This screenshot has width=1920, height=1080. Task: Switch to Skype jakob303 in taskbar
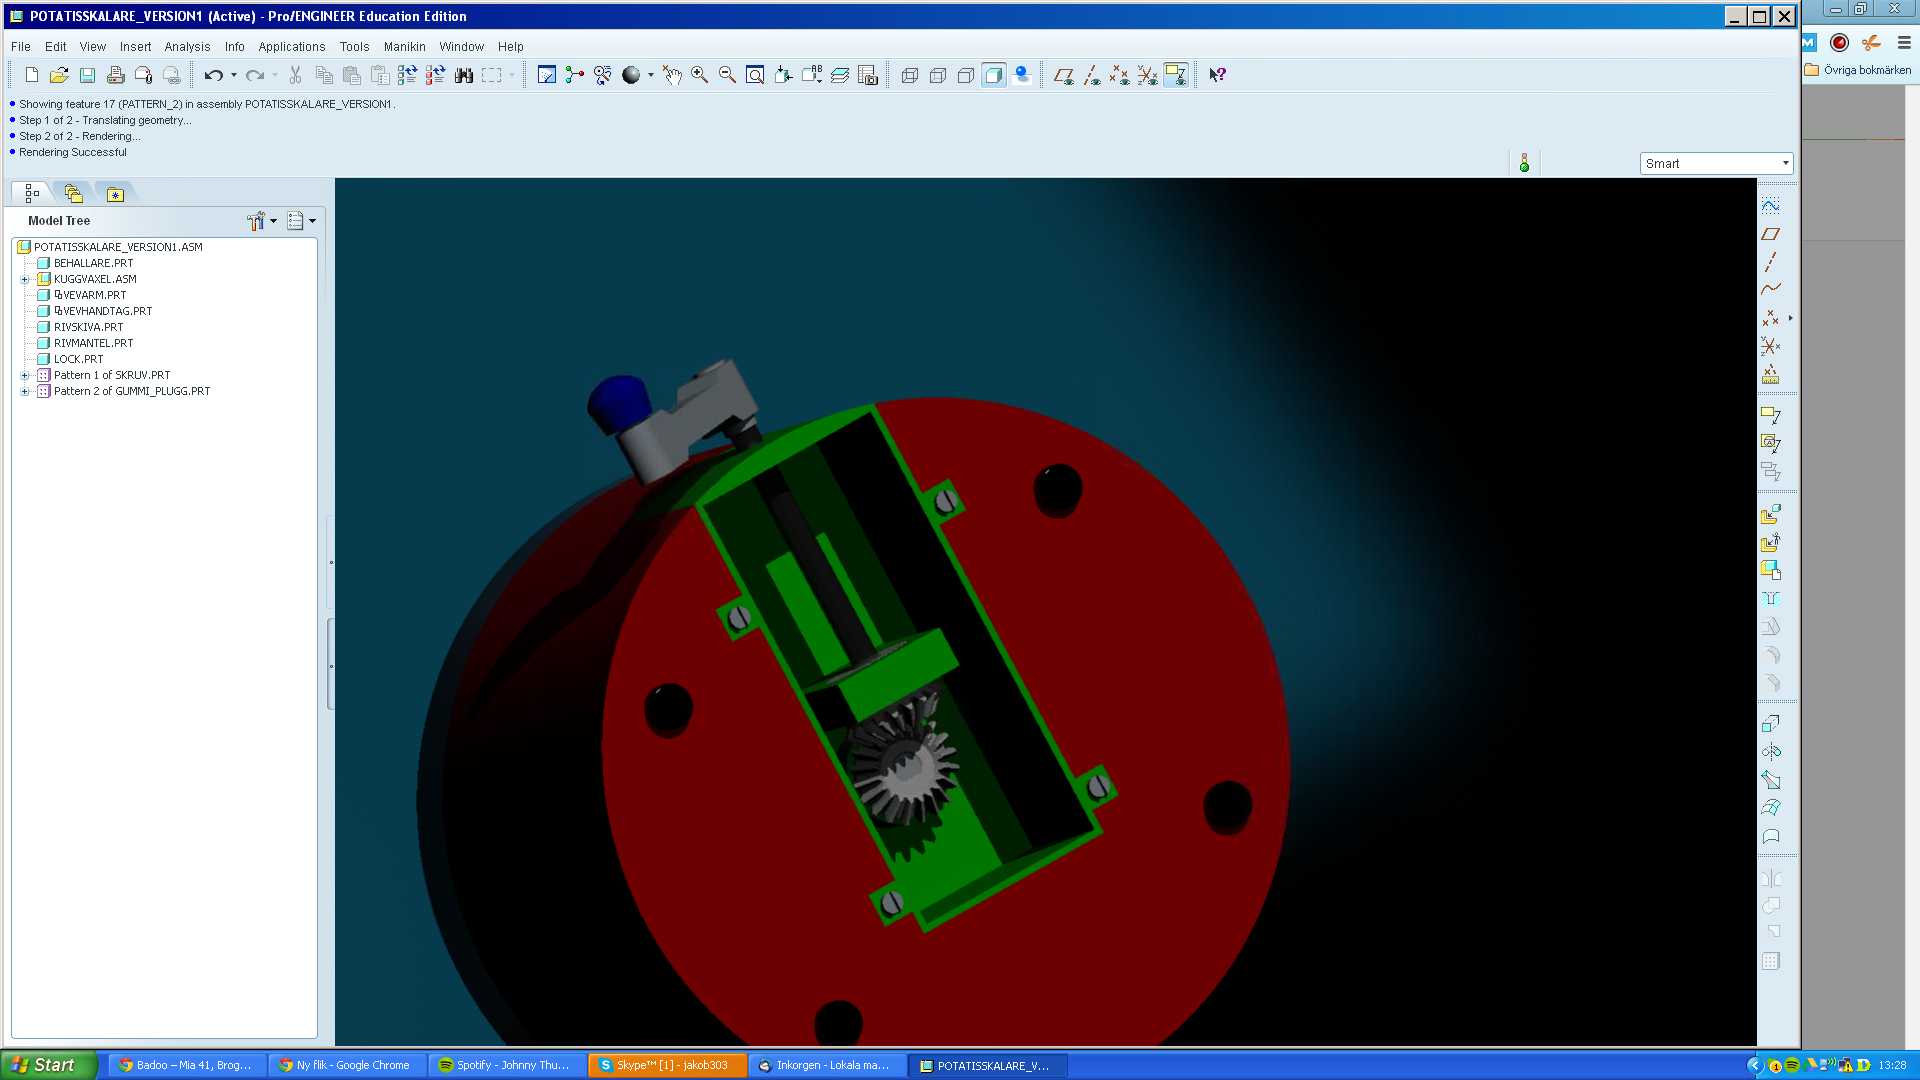(x=667, y=1066)
